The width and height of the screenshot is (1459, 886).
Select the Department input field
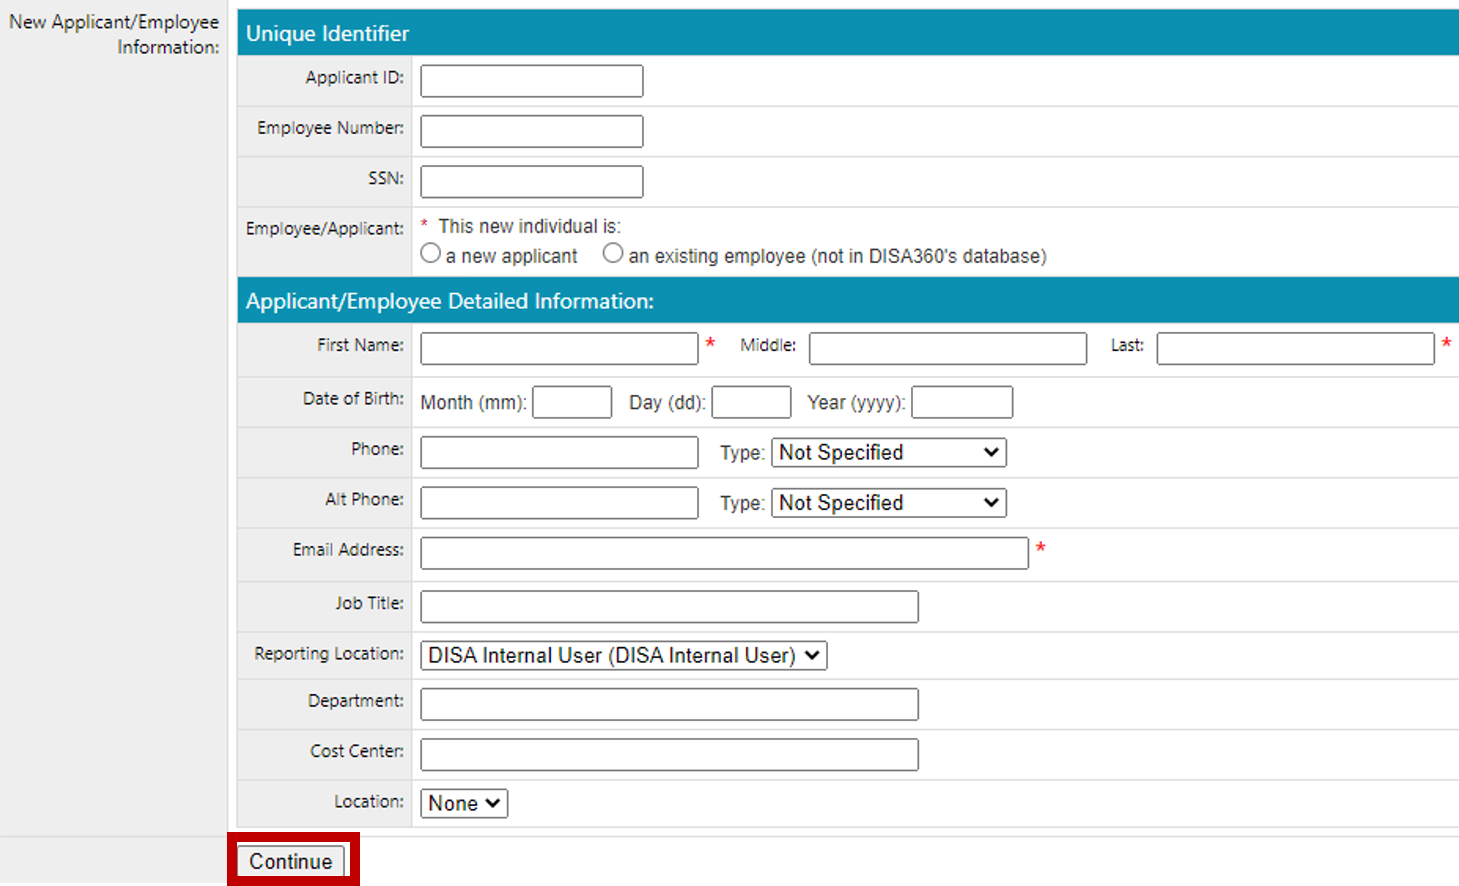pyautogui.click(x=669, y=705)
